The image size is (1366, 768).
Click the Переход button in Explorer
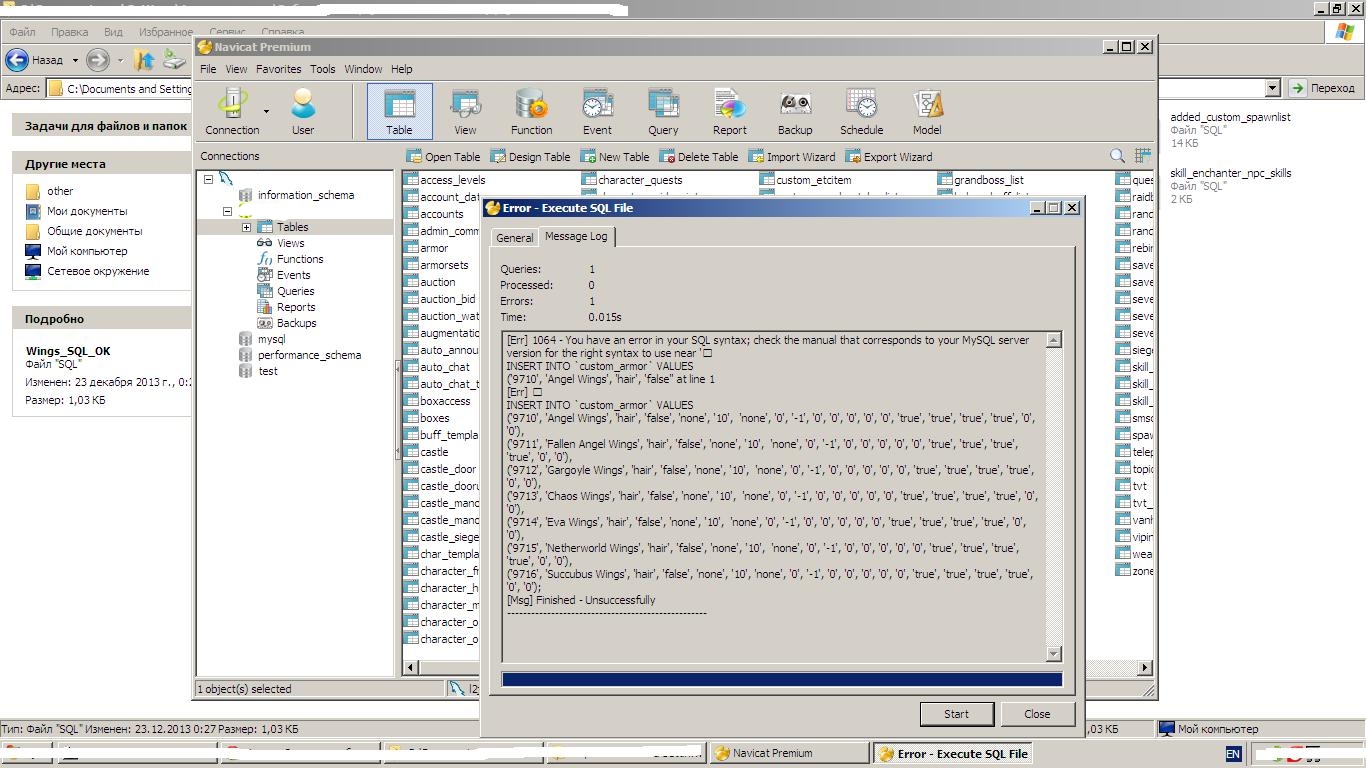point(1322,88)
